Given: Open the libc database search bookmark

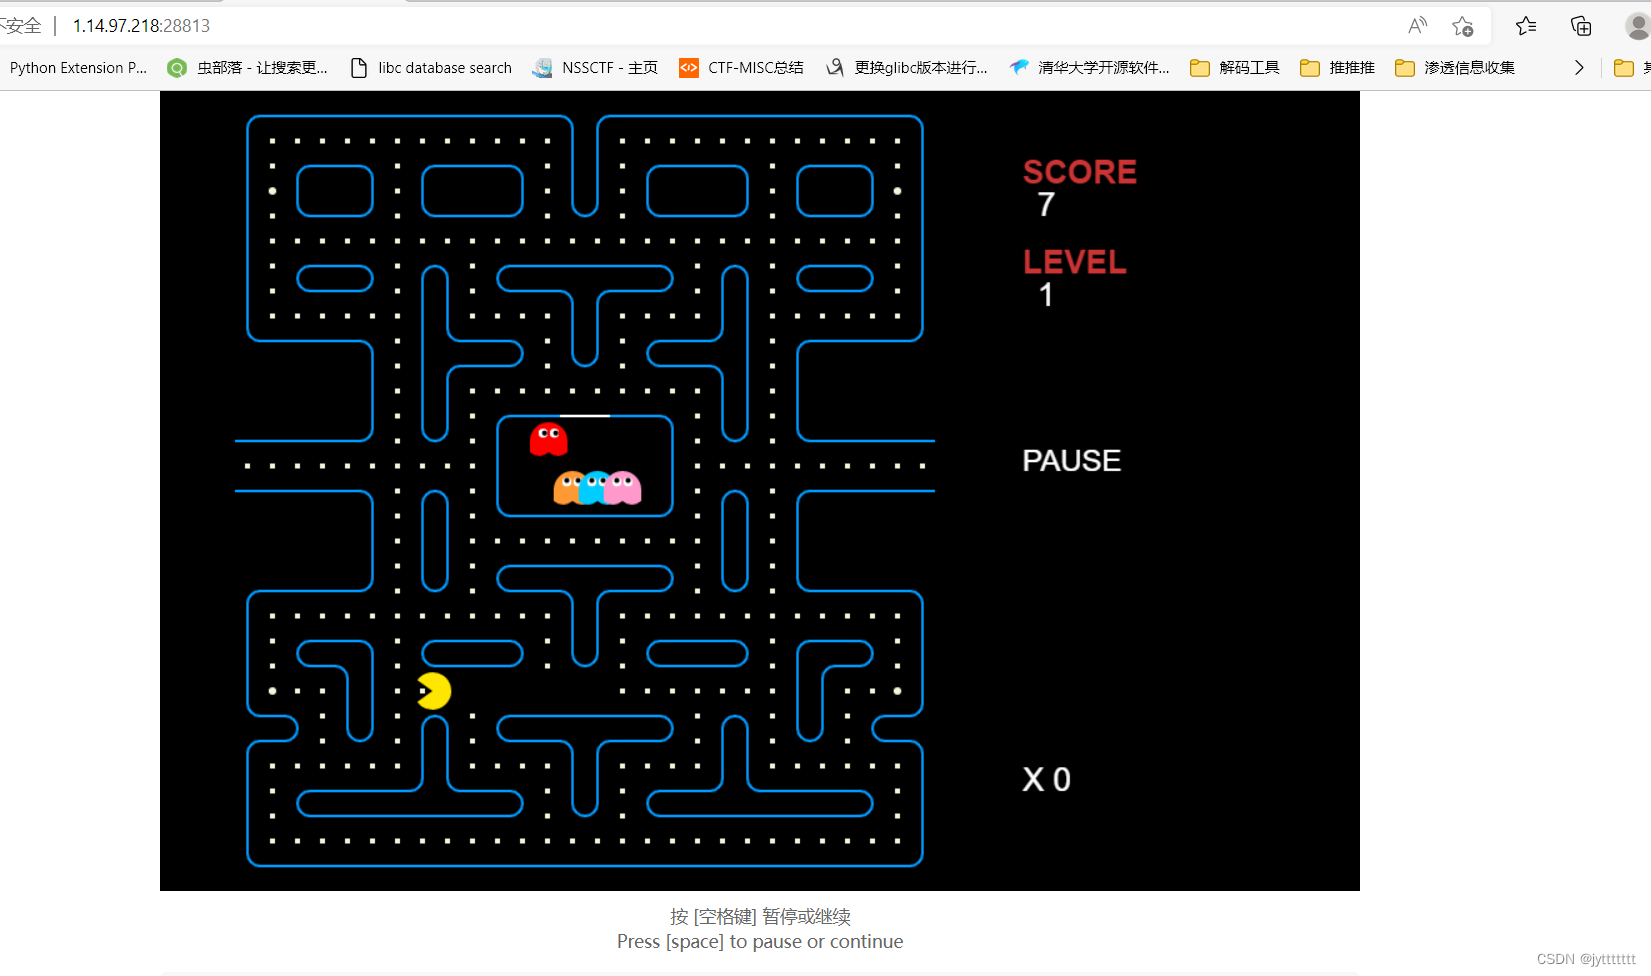Looking at the screenshot, I should tap(431, 68).
